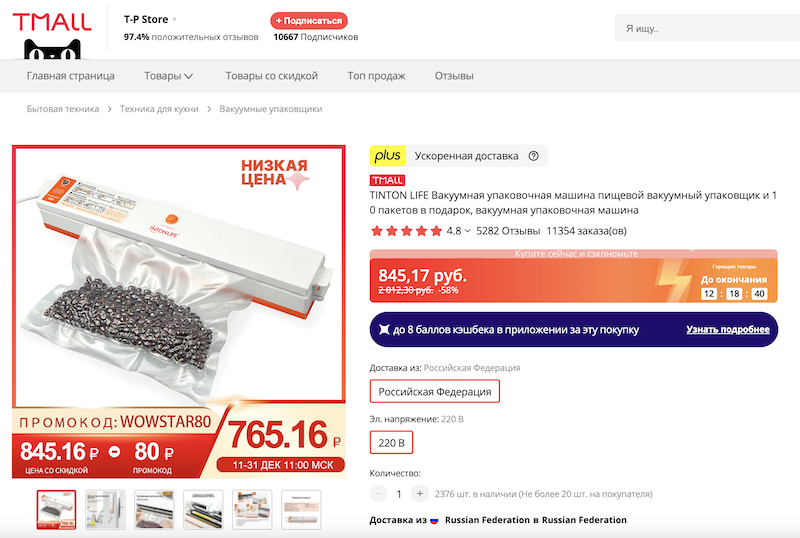Screen dimensions: 800x538
Task: Select the Российская Федерация shipping option
Action: 435,392
